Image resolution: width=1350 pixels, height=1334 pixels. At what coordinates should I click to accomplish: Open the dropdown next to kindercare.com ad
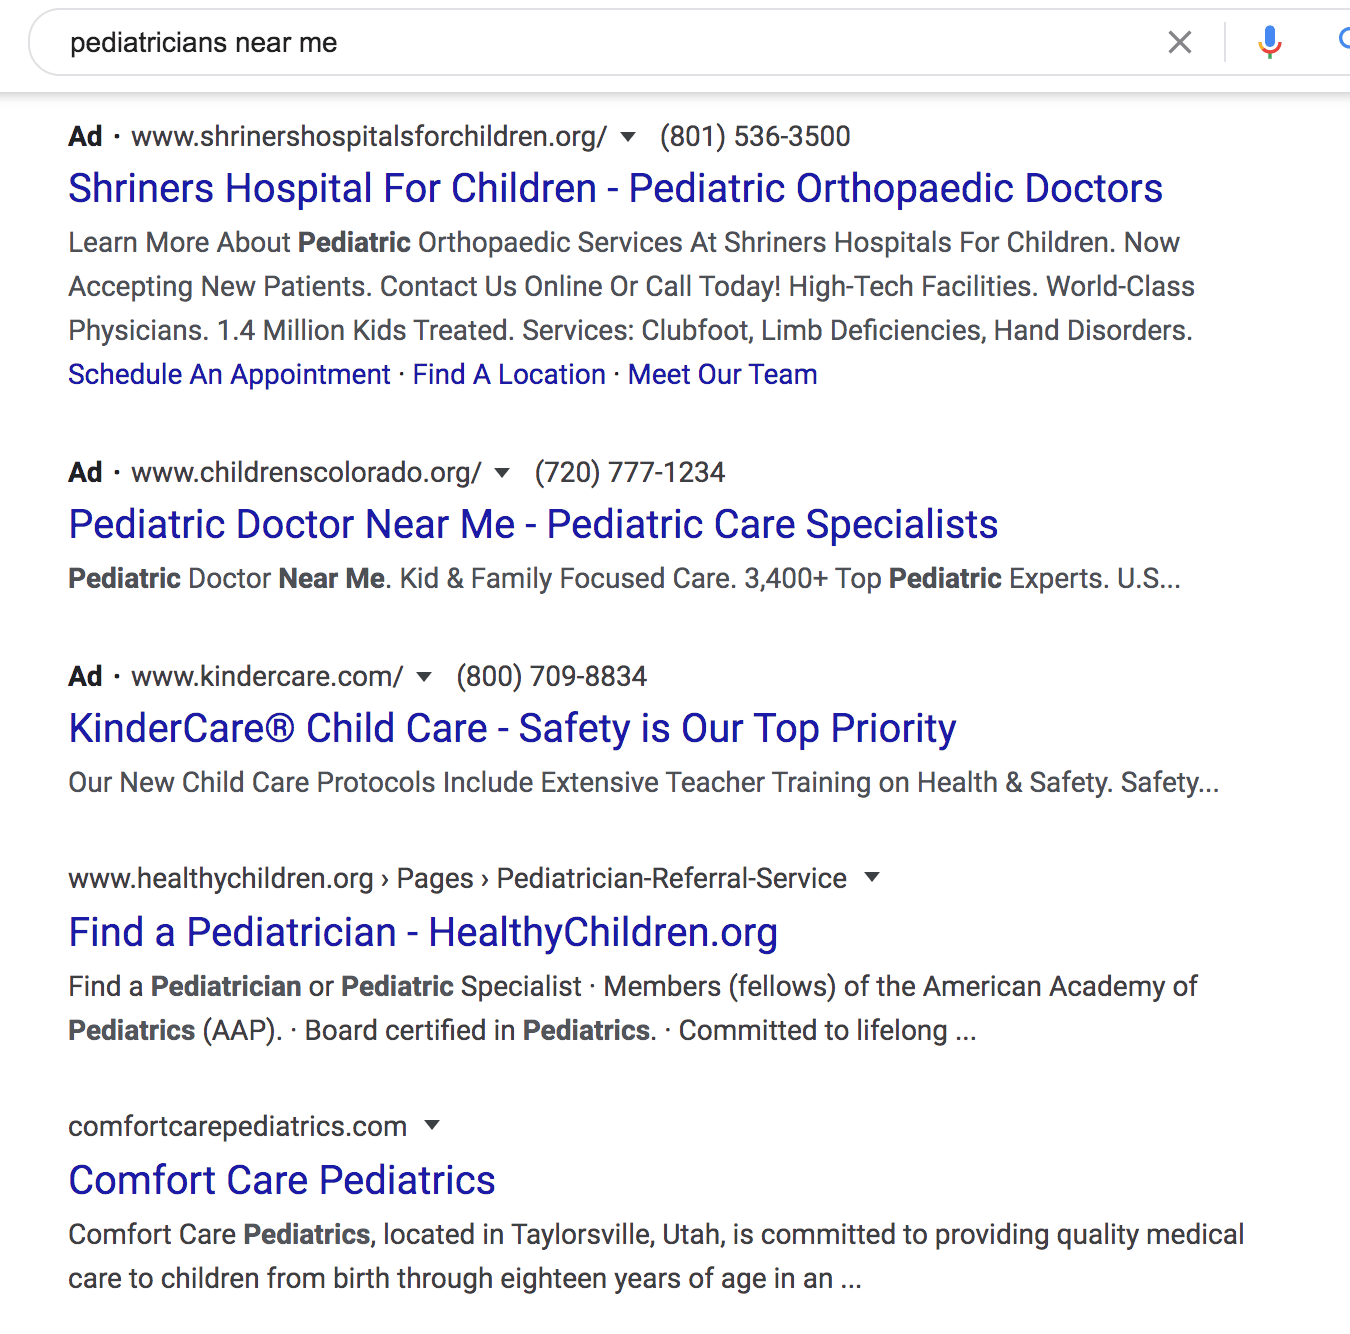click(x=423, y=677)
